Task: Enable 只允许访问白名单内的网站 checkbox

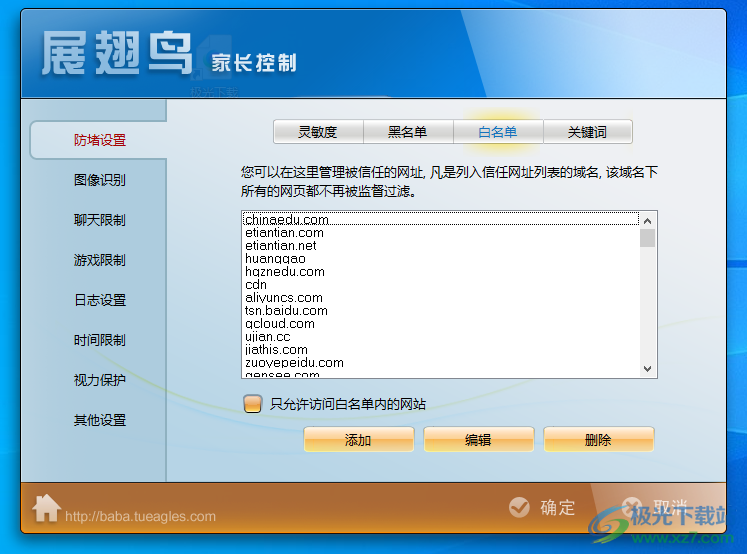Action: coord(252,404)
